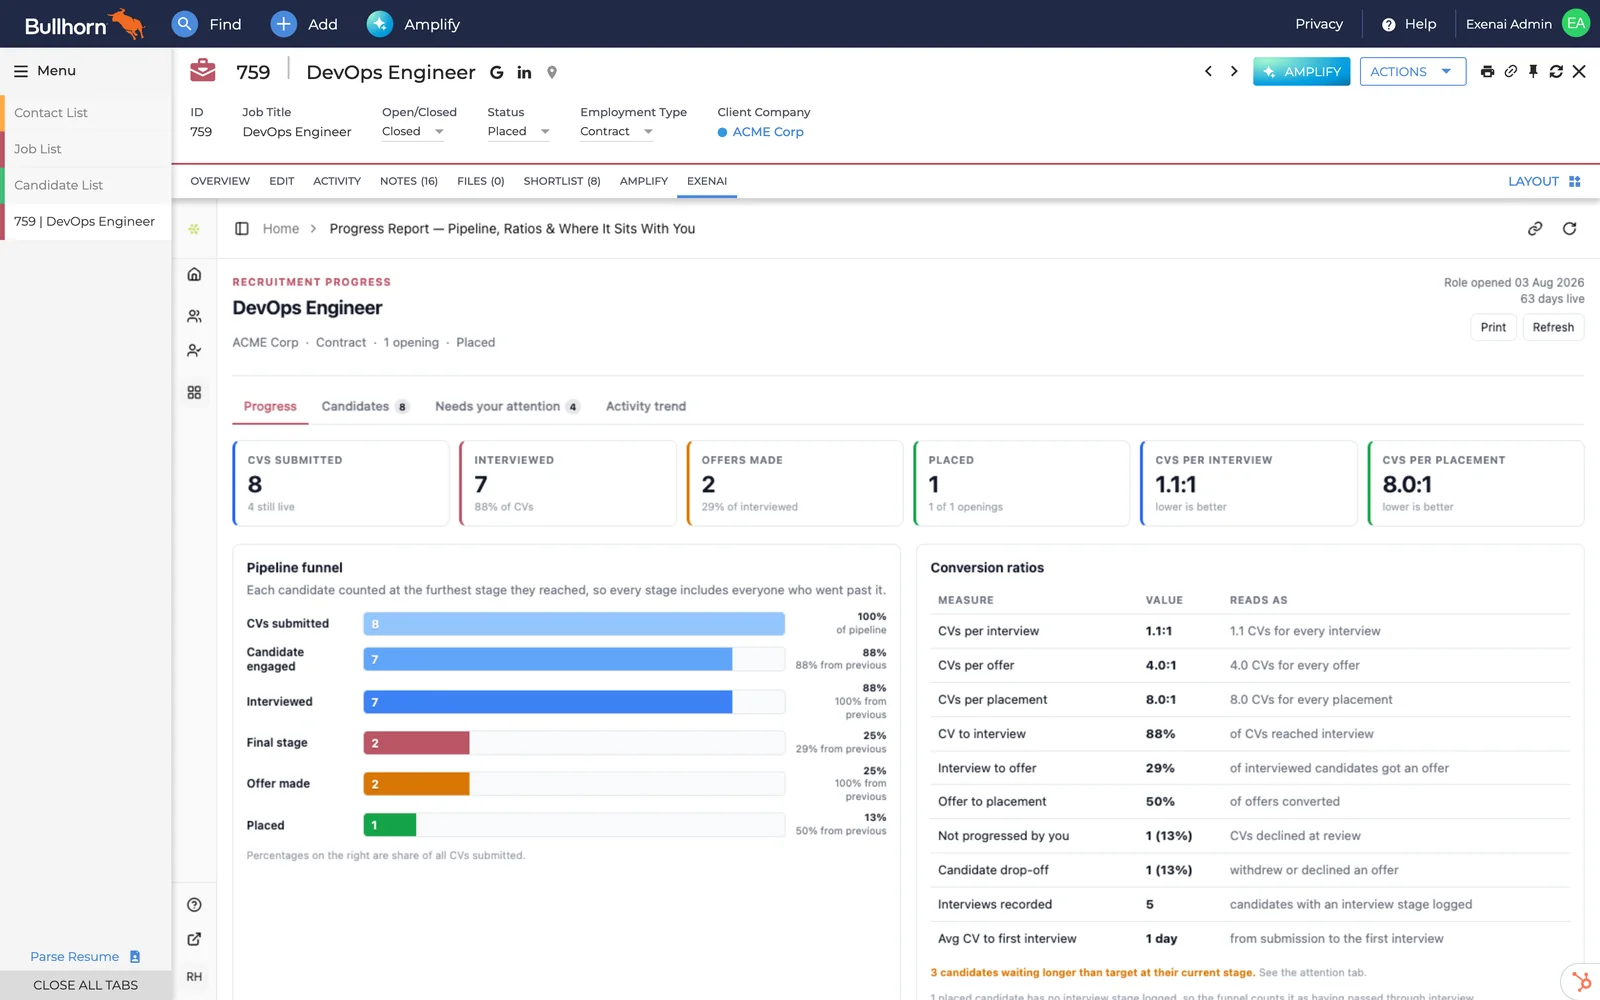Click the Print button
Image resolution: width=1600 pixels, height=1000 pixels.
pos(1493,328)
